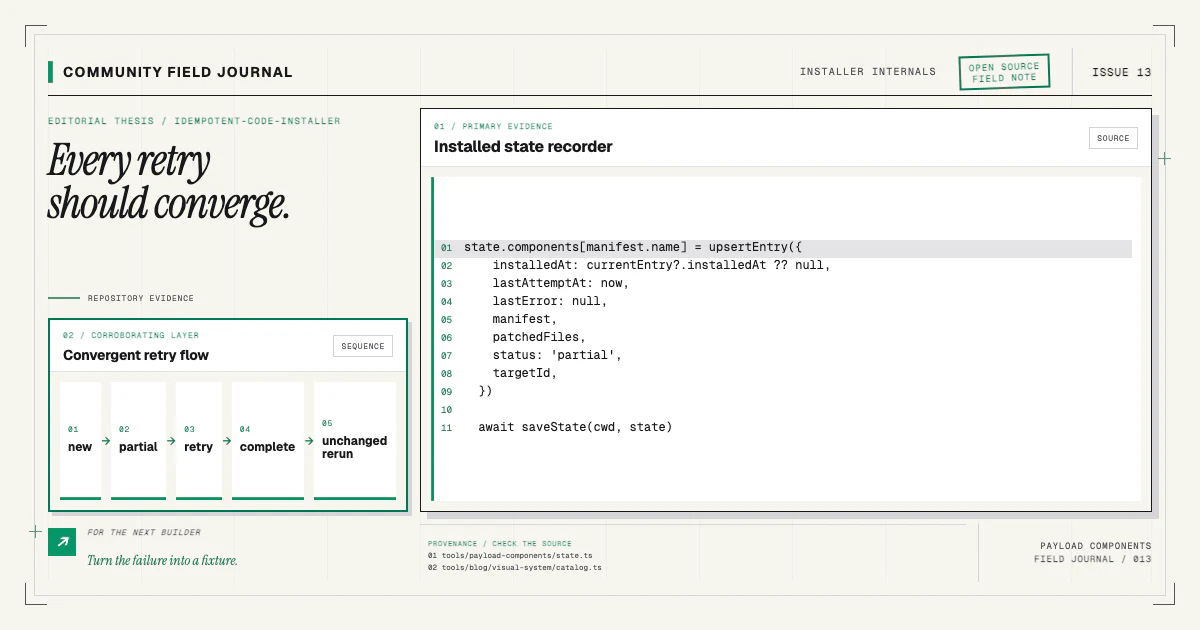This screenshot has height=630, width=1200.
Task: Click code line 'manifest,'
Action: (x=525, y=319)
